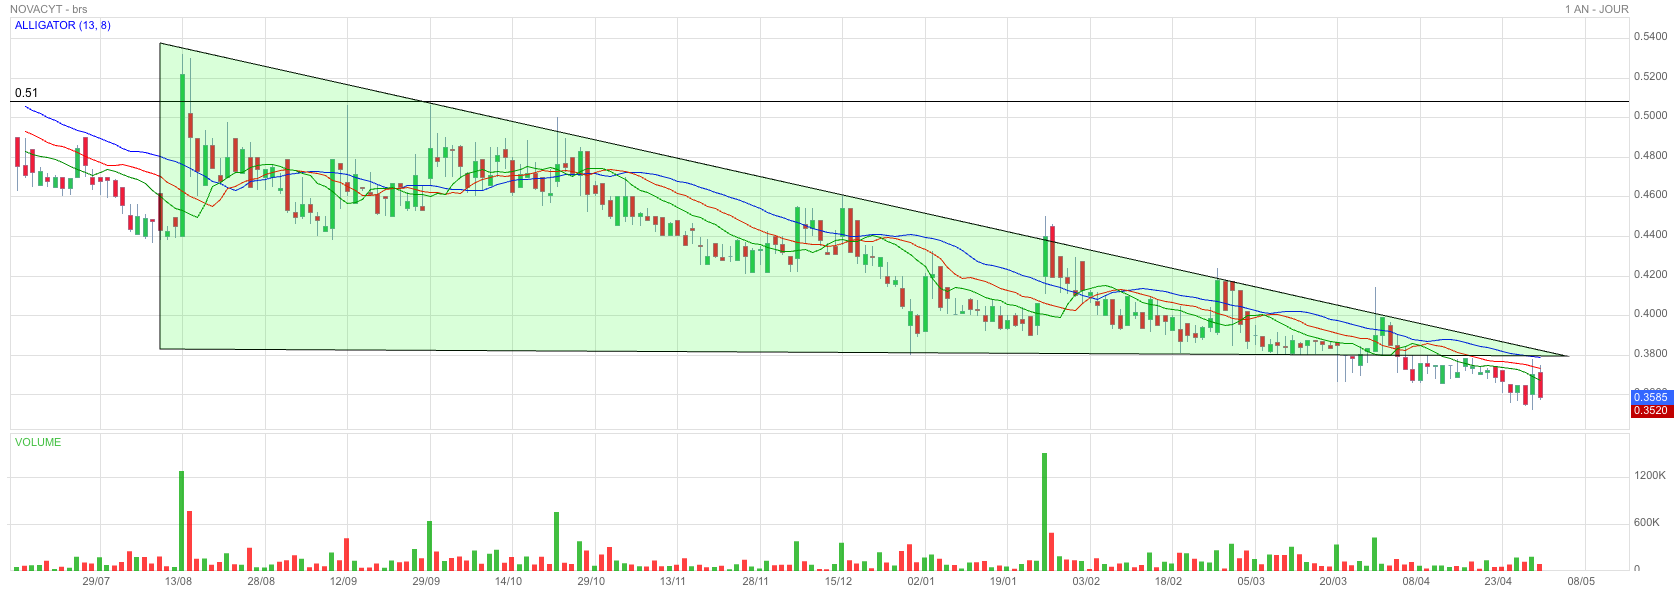Click the red 0.3520 price tag
The image size is (1674, 591).
[x=1651, y=410]
